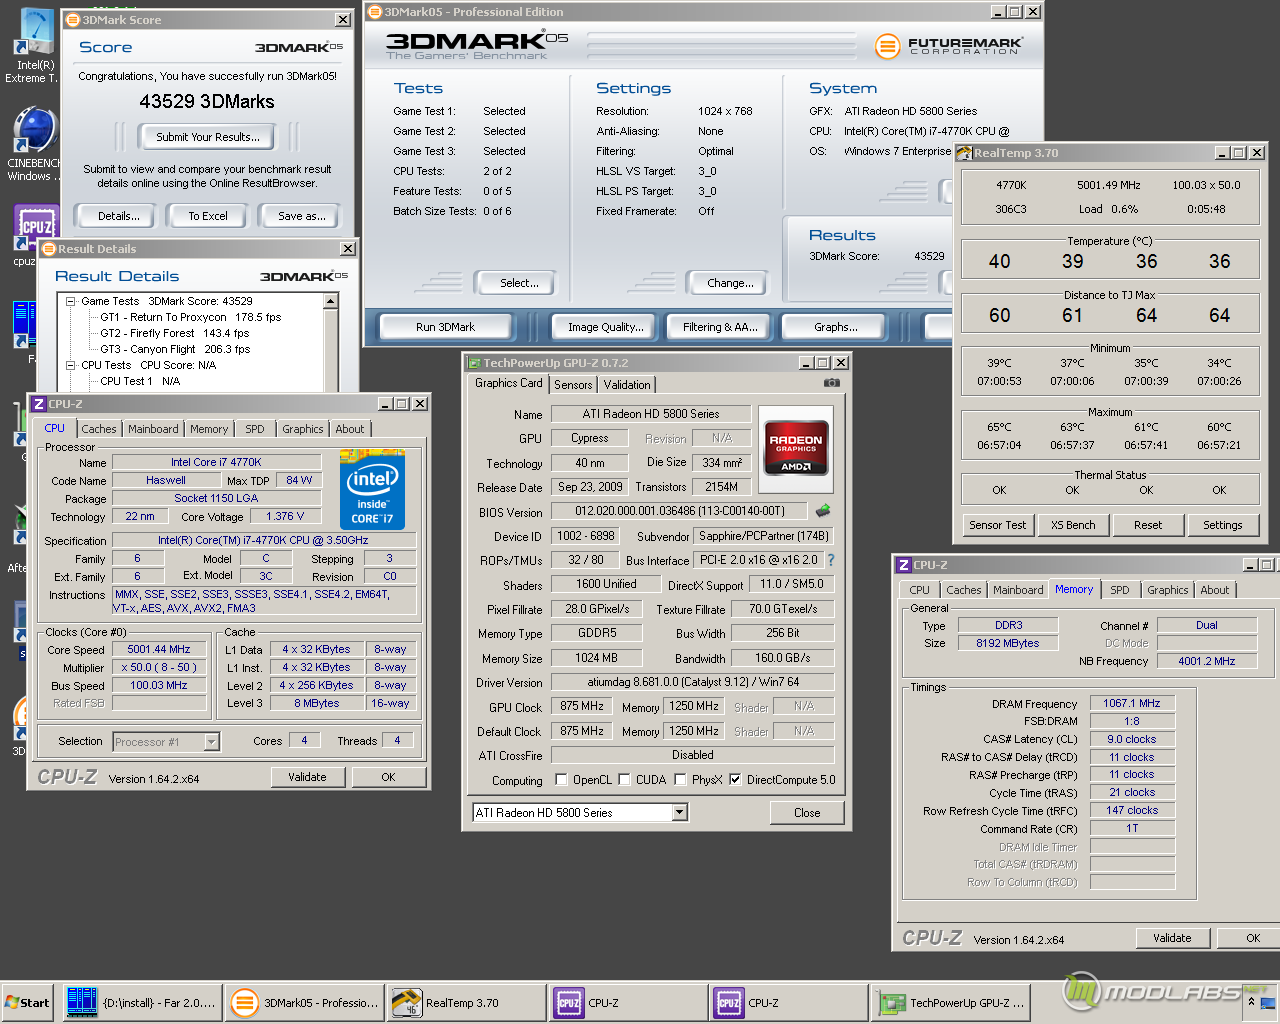Open the SPD tab in left CPU-Z
The width and height of the screenshot is (1280, 1024).
(x=255, y=429)
